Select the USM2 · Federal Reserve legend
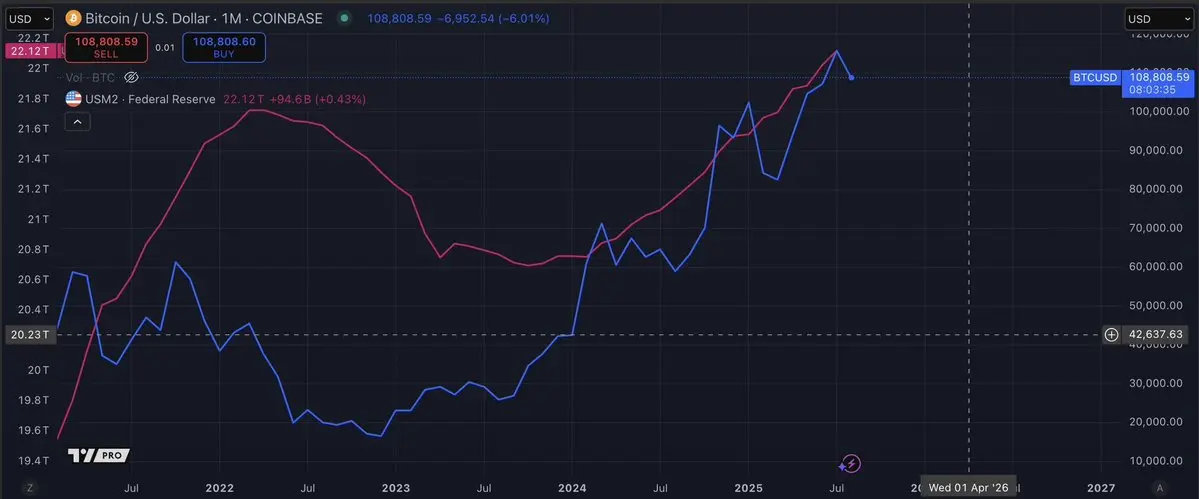Image resolution: width=1199 pixels, height=499 pixels. tap(151, 99)
